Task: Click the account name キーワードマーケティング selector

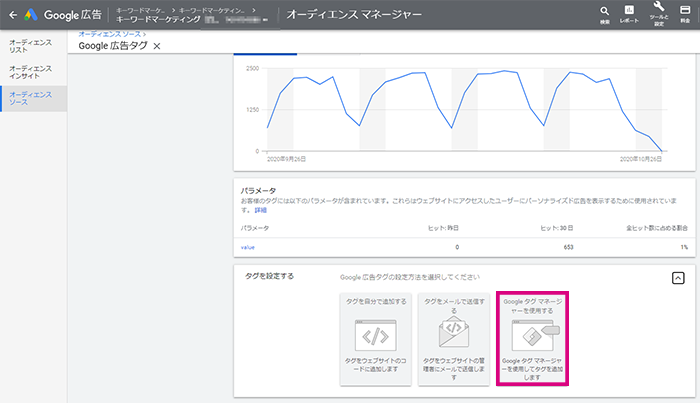Action: point(158,20)
